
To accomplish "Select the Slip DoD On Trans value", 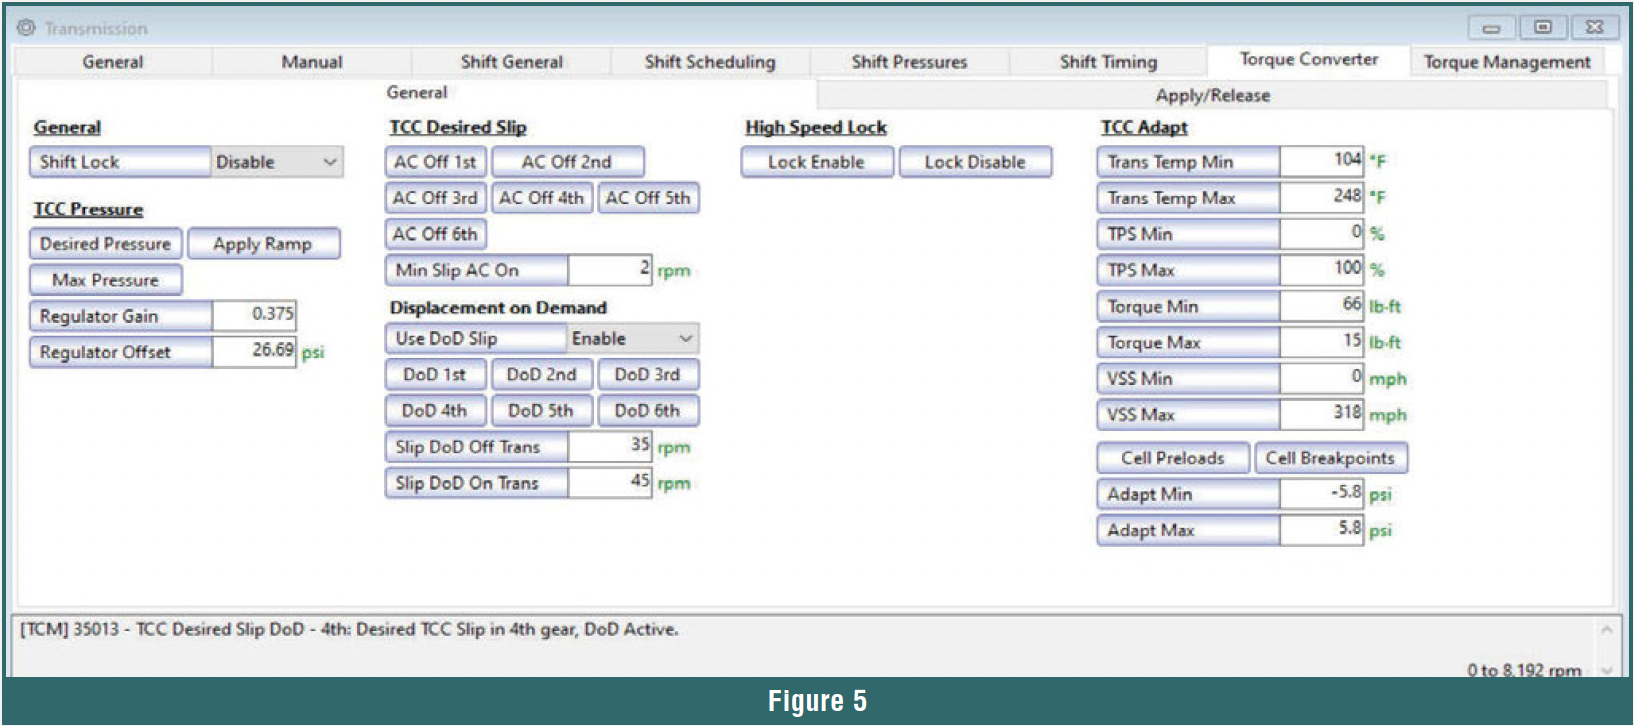I will pyautogui.click(x=610, y=483).
